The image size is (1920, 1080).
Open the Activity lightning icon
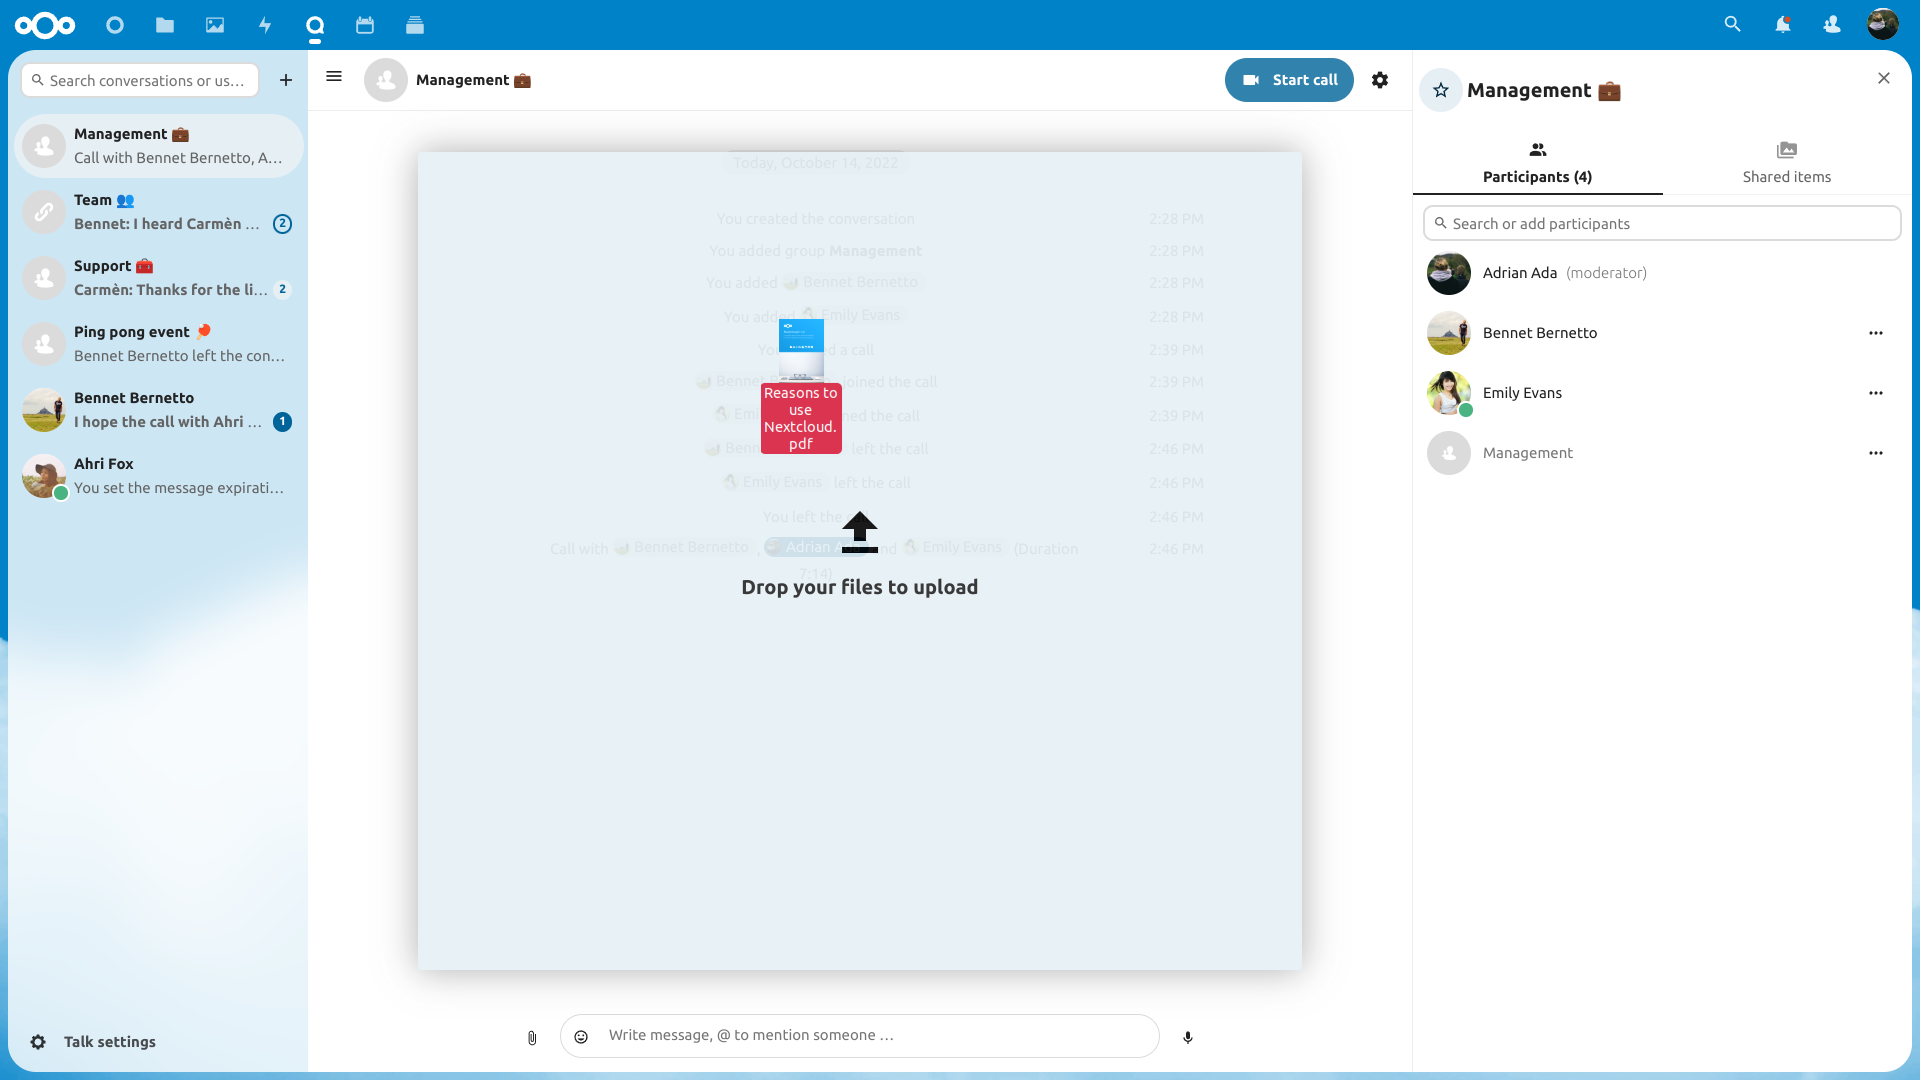(x=265, y=25)
